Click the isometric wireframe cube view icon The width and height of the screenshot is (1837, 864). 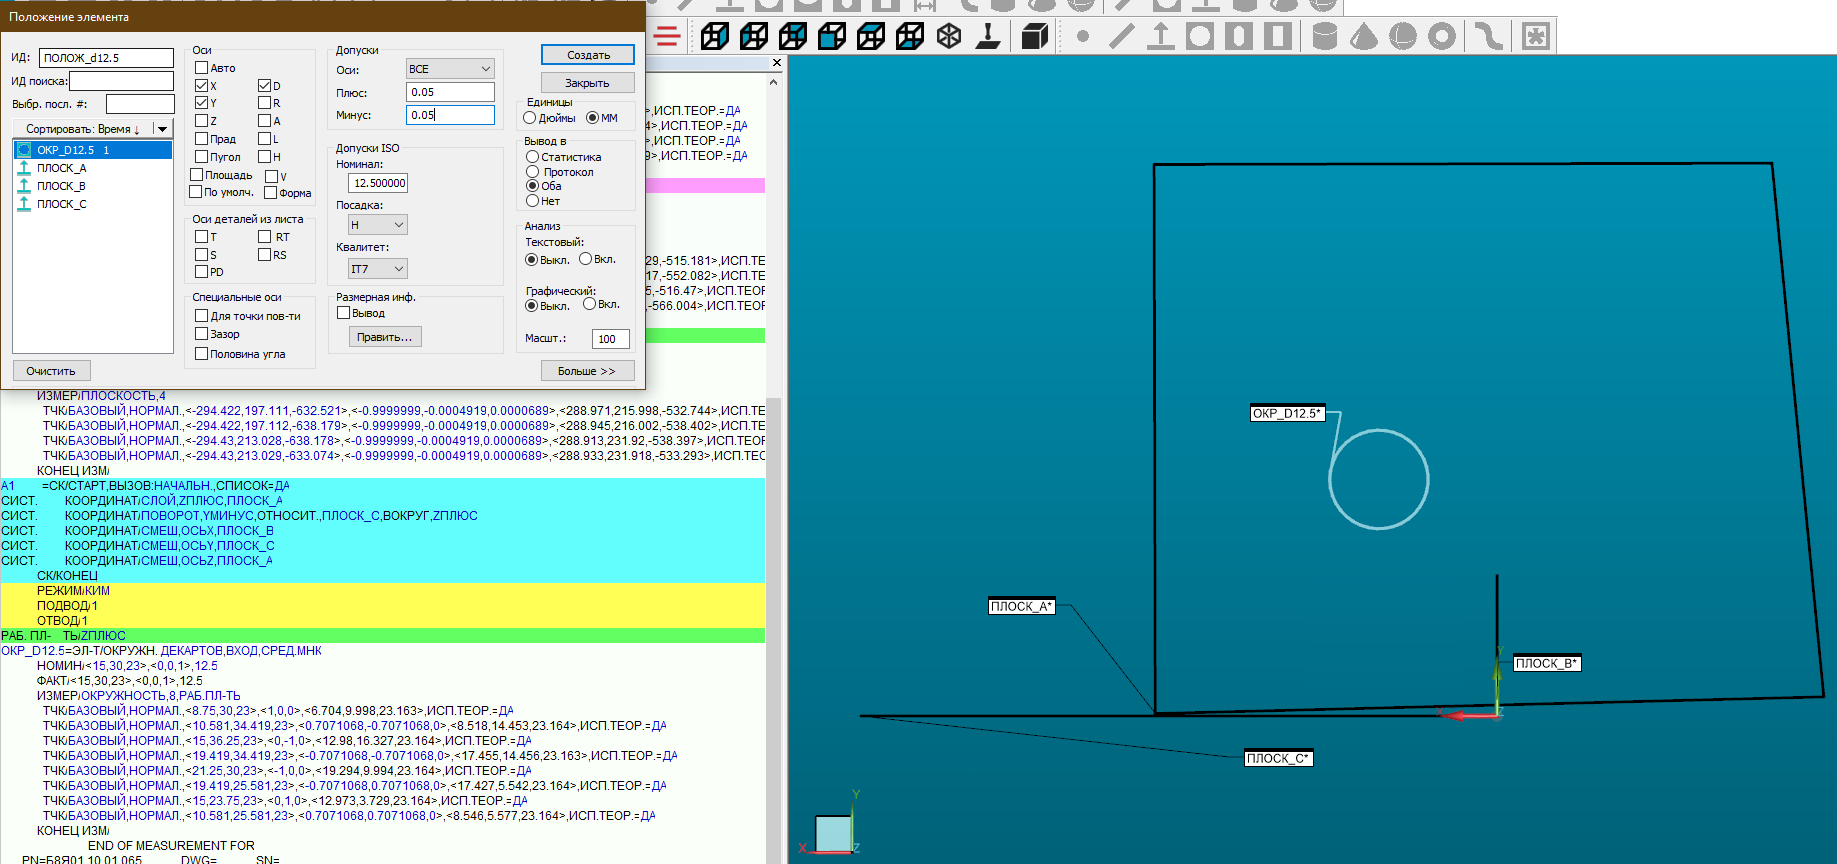click(x=948, y=37)
